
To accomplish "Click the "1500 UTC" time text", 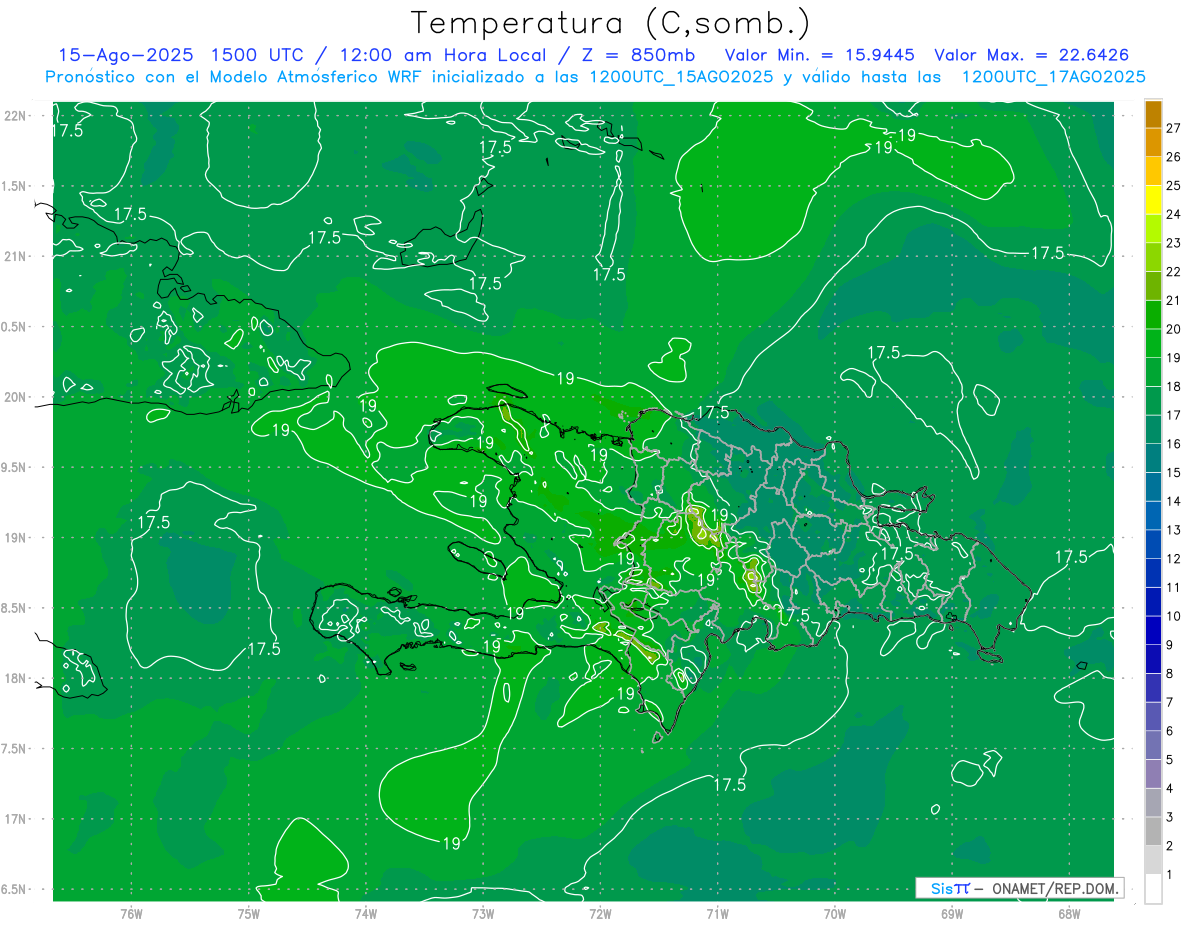I will pyautogui.click(x=257, y=55).
